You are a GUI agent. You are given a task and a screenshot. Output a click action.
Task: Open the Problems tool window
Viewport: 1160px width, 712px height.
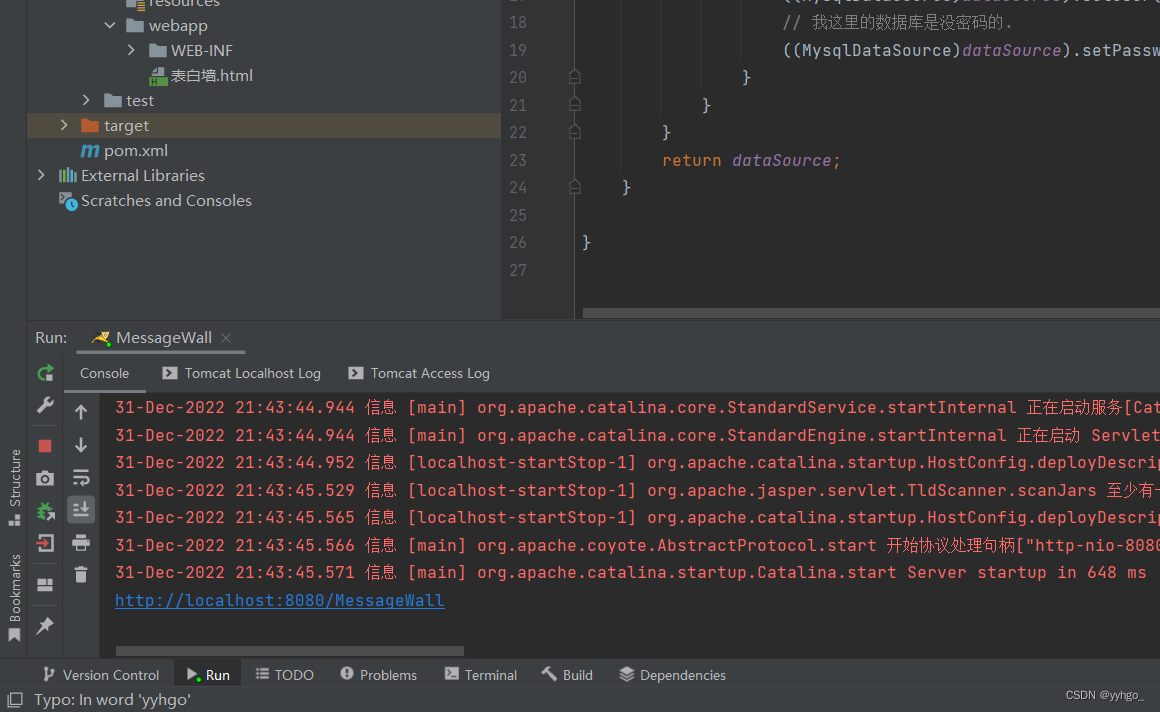pyautogui.click(x=378, y=675)
